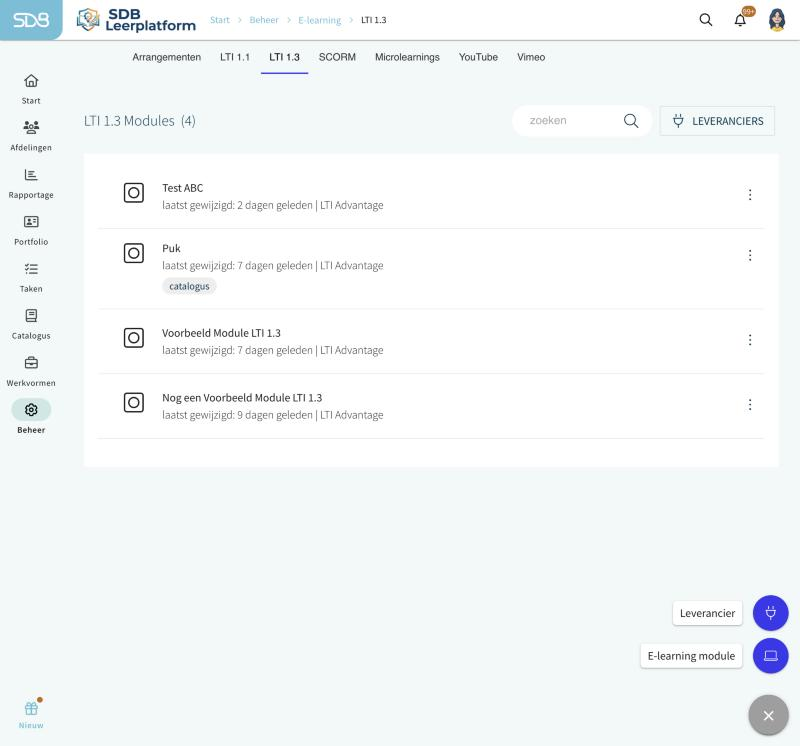Click the Beheer breadcrumb link

point(264,20)
